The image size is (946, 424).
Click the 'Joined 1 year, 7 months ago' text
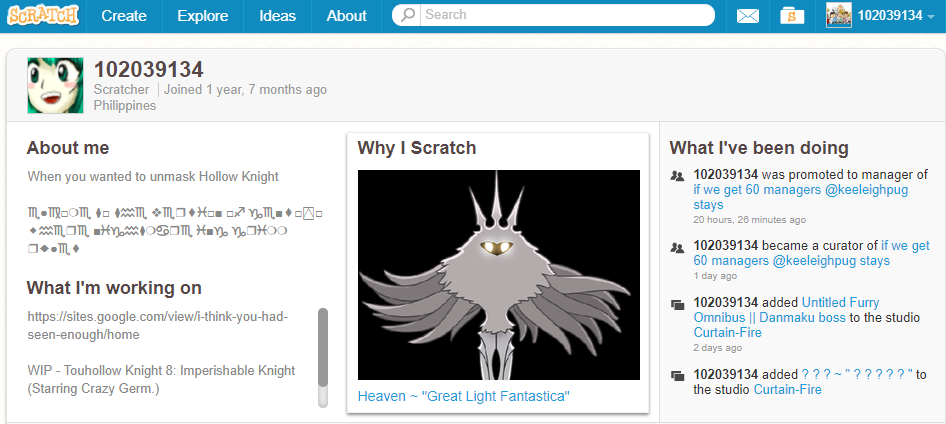pyautogui.click(x=246, y=90)
